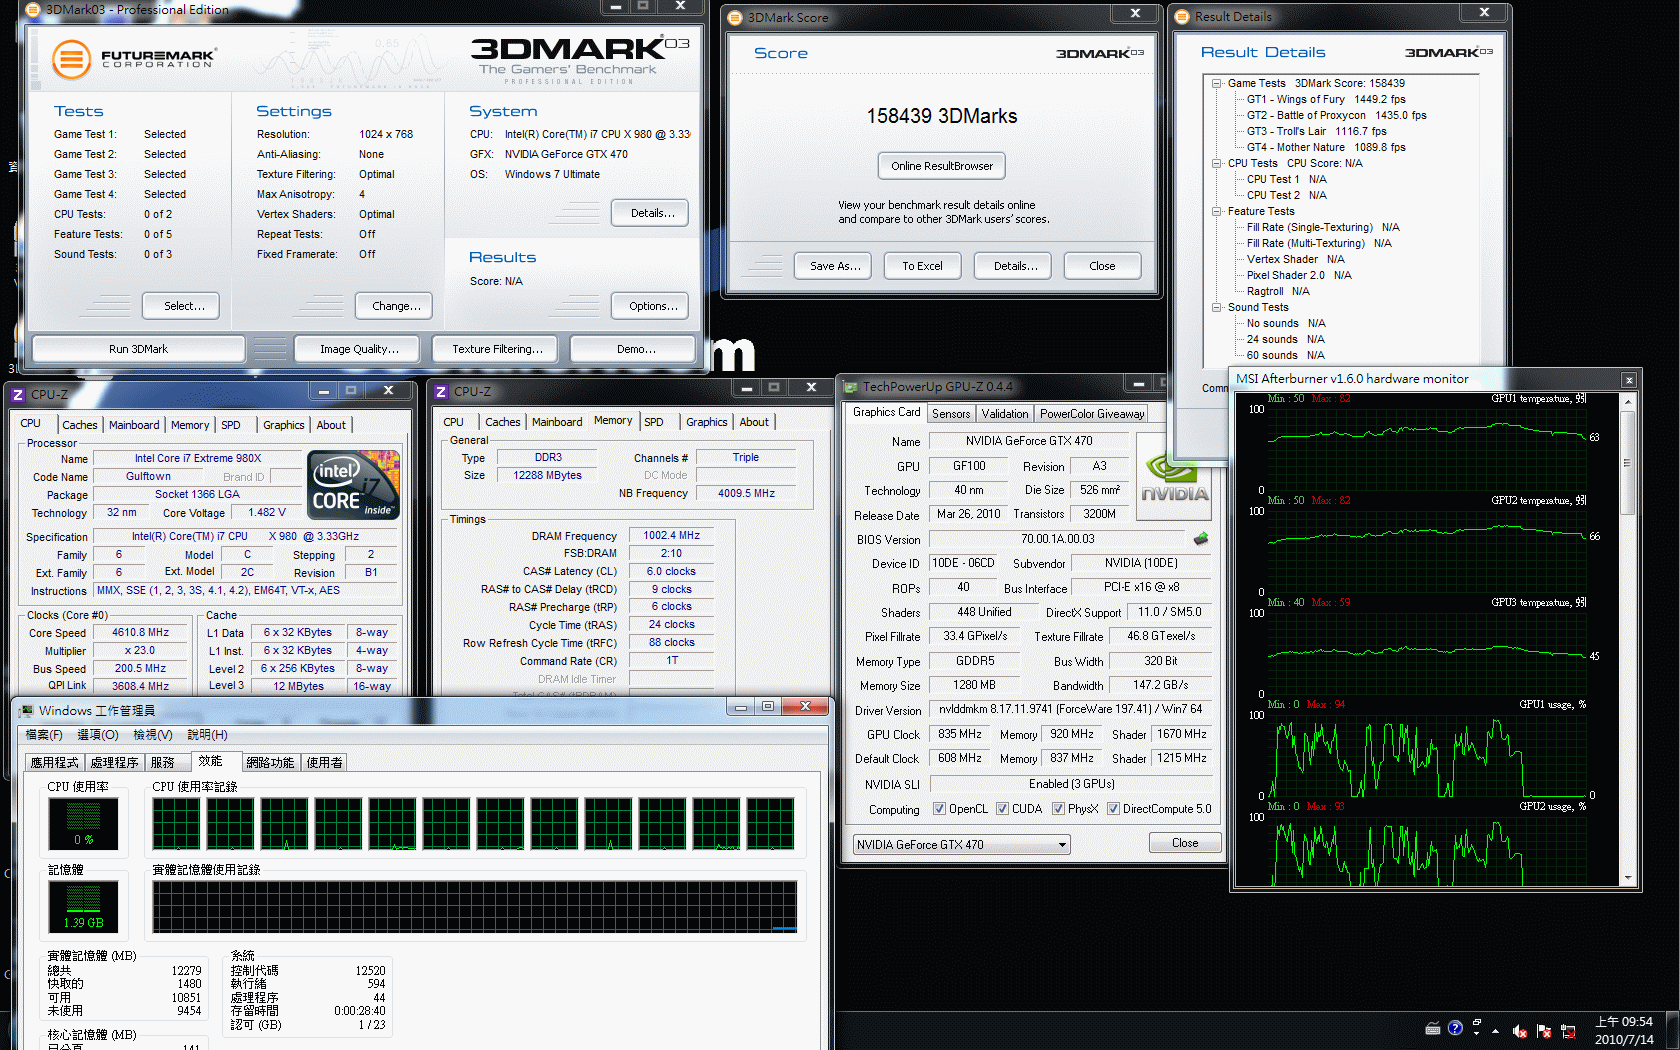Viewport: 1680px width, 1050px height.
Task: Open the Action Center flag icon
Action: pos(1544,1031)
